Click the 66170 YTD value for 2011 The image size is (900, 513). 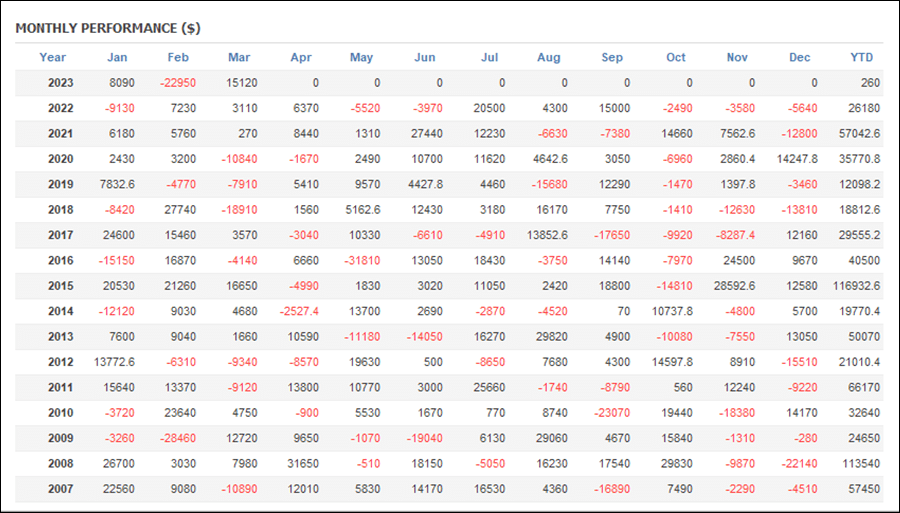(864, 387)
